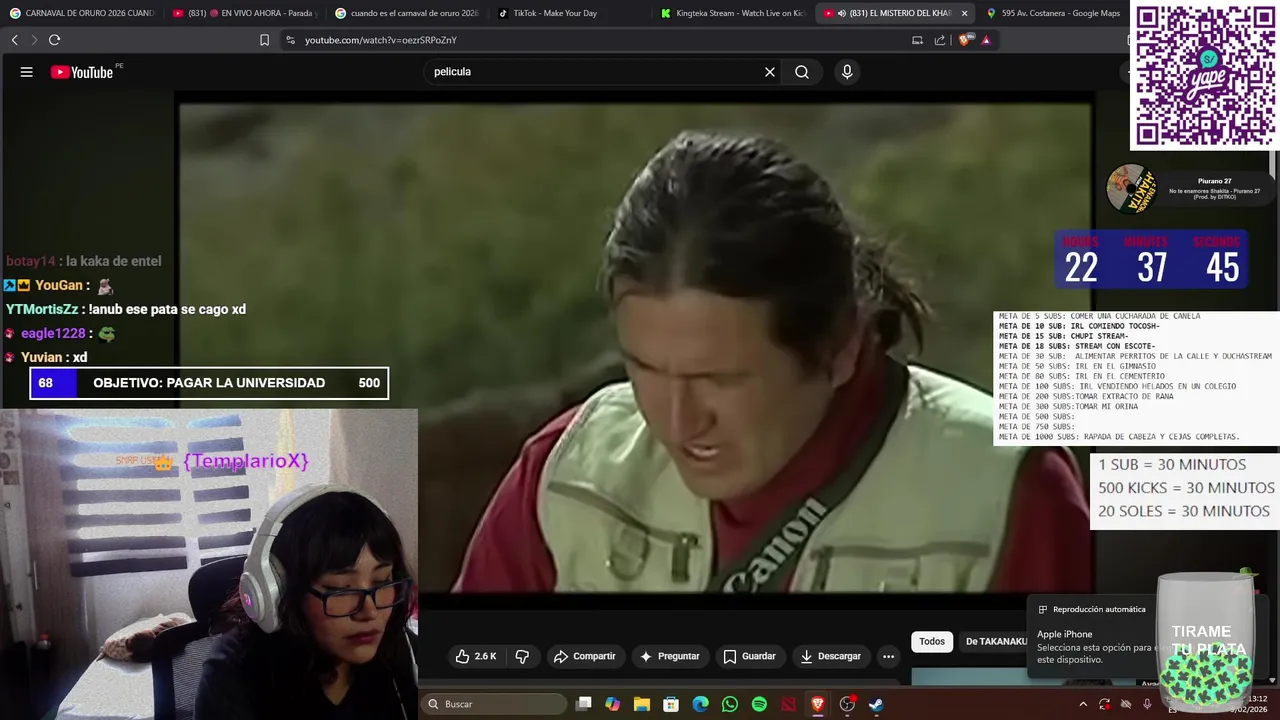Image resolution: width=1280 pixels, height=720 pixels.
Task: Open Dota 2 red icon in taskbar
Action: 789,704
